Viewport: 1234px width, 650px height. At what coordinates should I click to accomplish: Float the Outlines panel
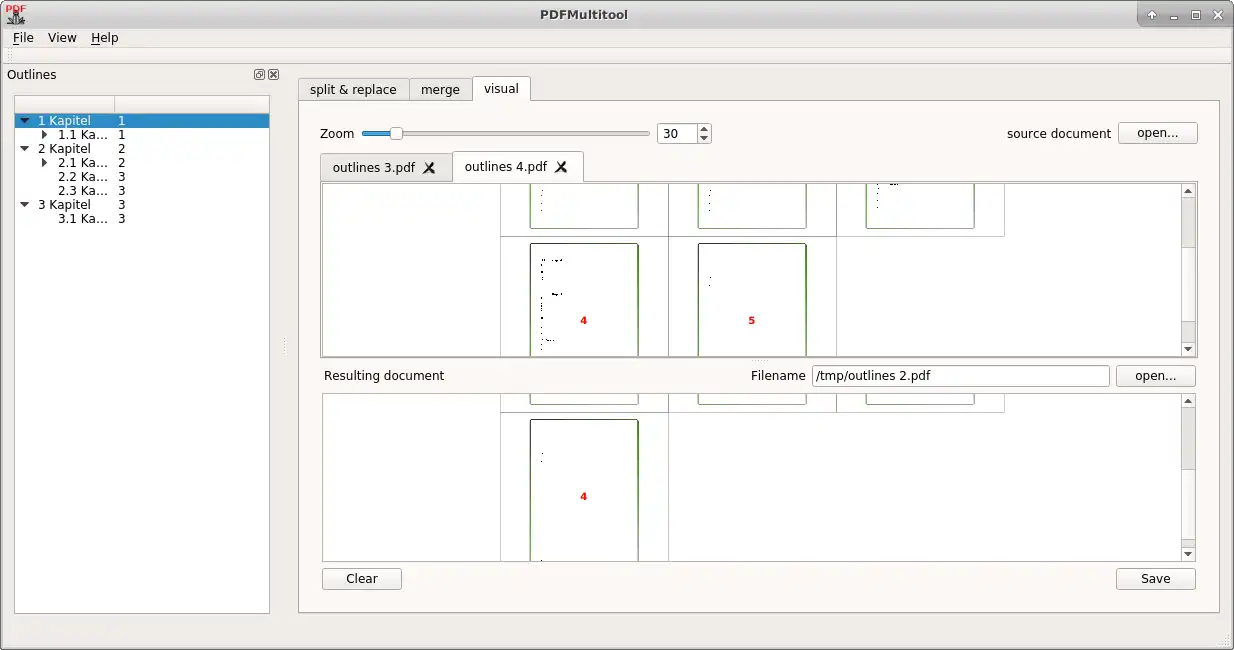pyautogui.click(x=259, y=75)
